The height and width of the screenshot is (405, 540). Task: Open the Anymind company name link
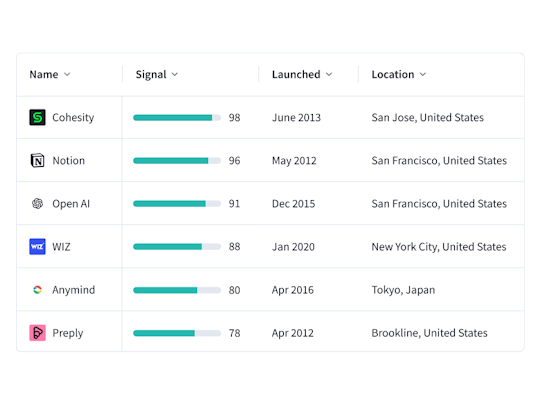point(74,290)
